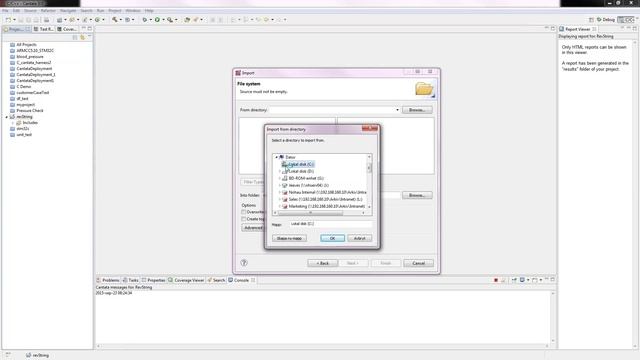Switch to the Coverage Viewer tab

[x=186, y=280]
